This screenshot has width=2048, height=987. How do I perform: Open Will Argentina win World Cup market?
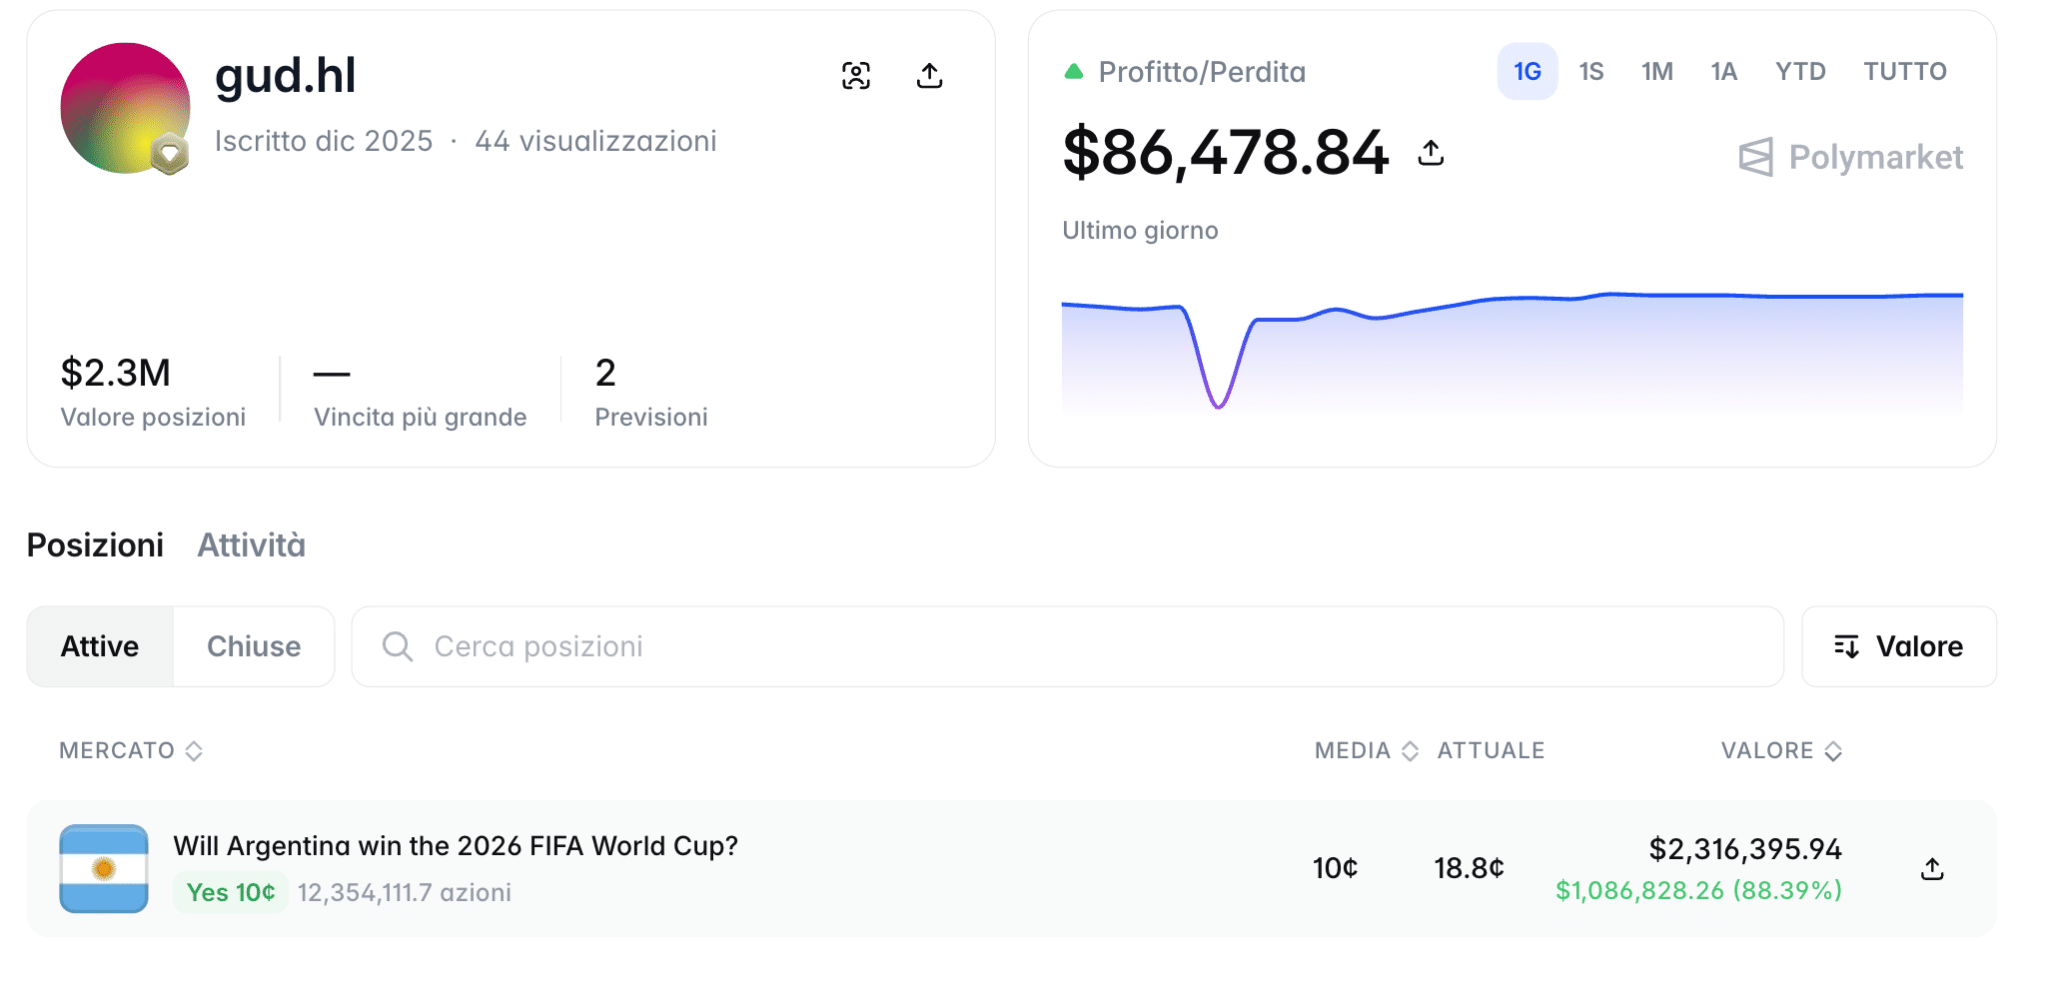click(x=456, y=846)
